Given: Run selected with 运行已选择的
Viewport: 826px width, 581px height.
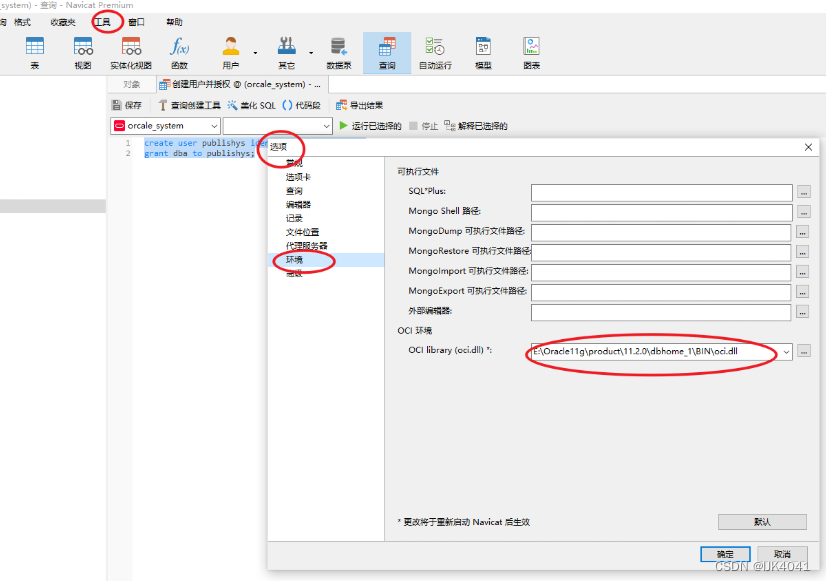Looking at the screenshot, I should coord(370,126).
